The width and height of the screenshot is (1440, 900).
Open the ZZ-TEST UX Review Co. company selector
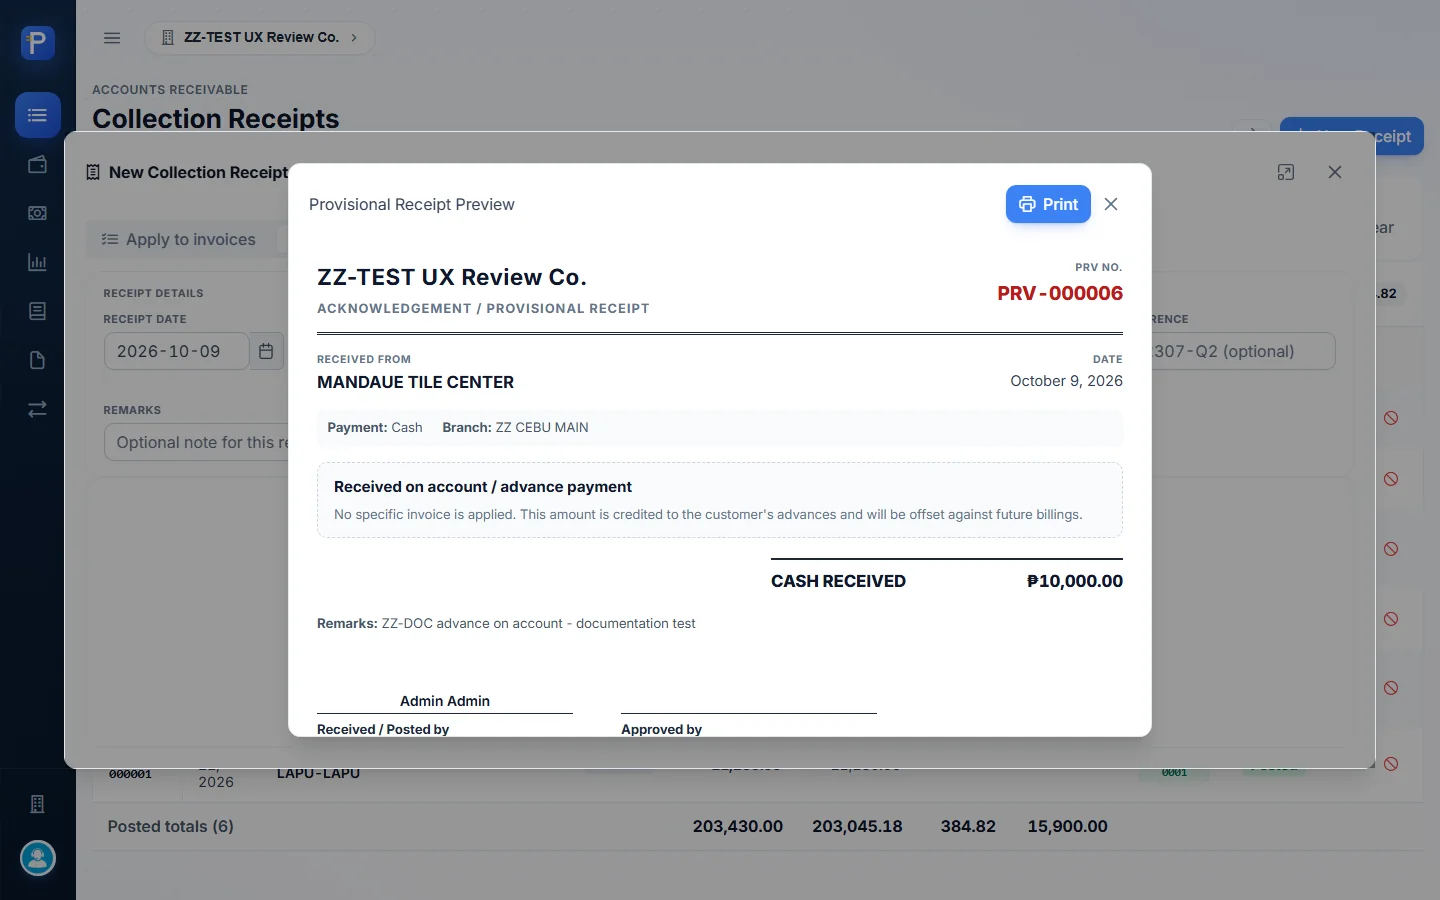tap(260, 38)
